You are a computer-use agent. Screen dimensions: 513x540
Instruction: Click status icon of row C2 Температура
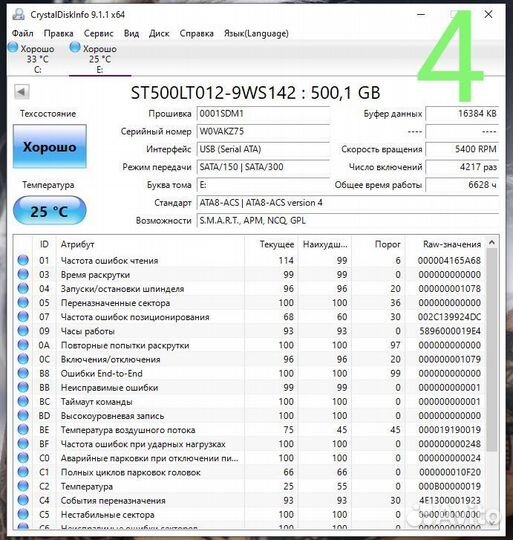23,486
